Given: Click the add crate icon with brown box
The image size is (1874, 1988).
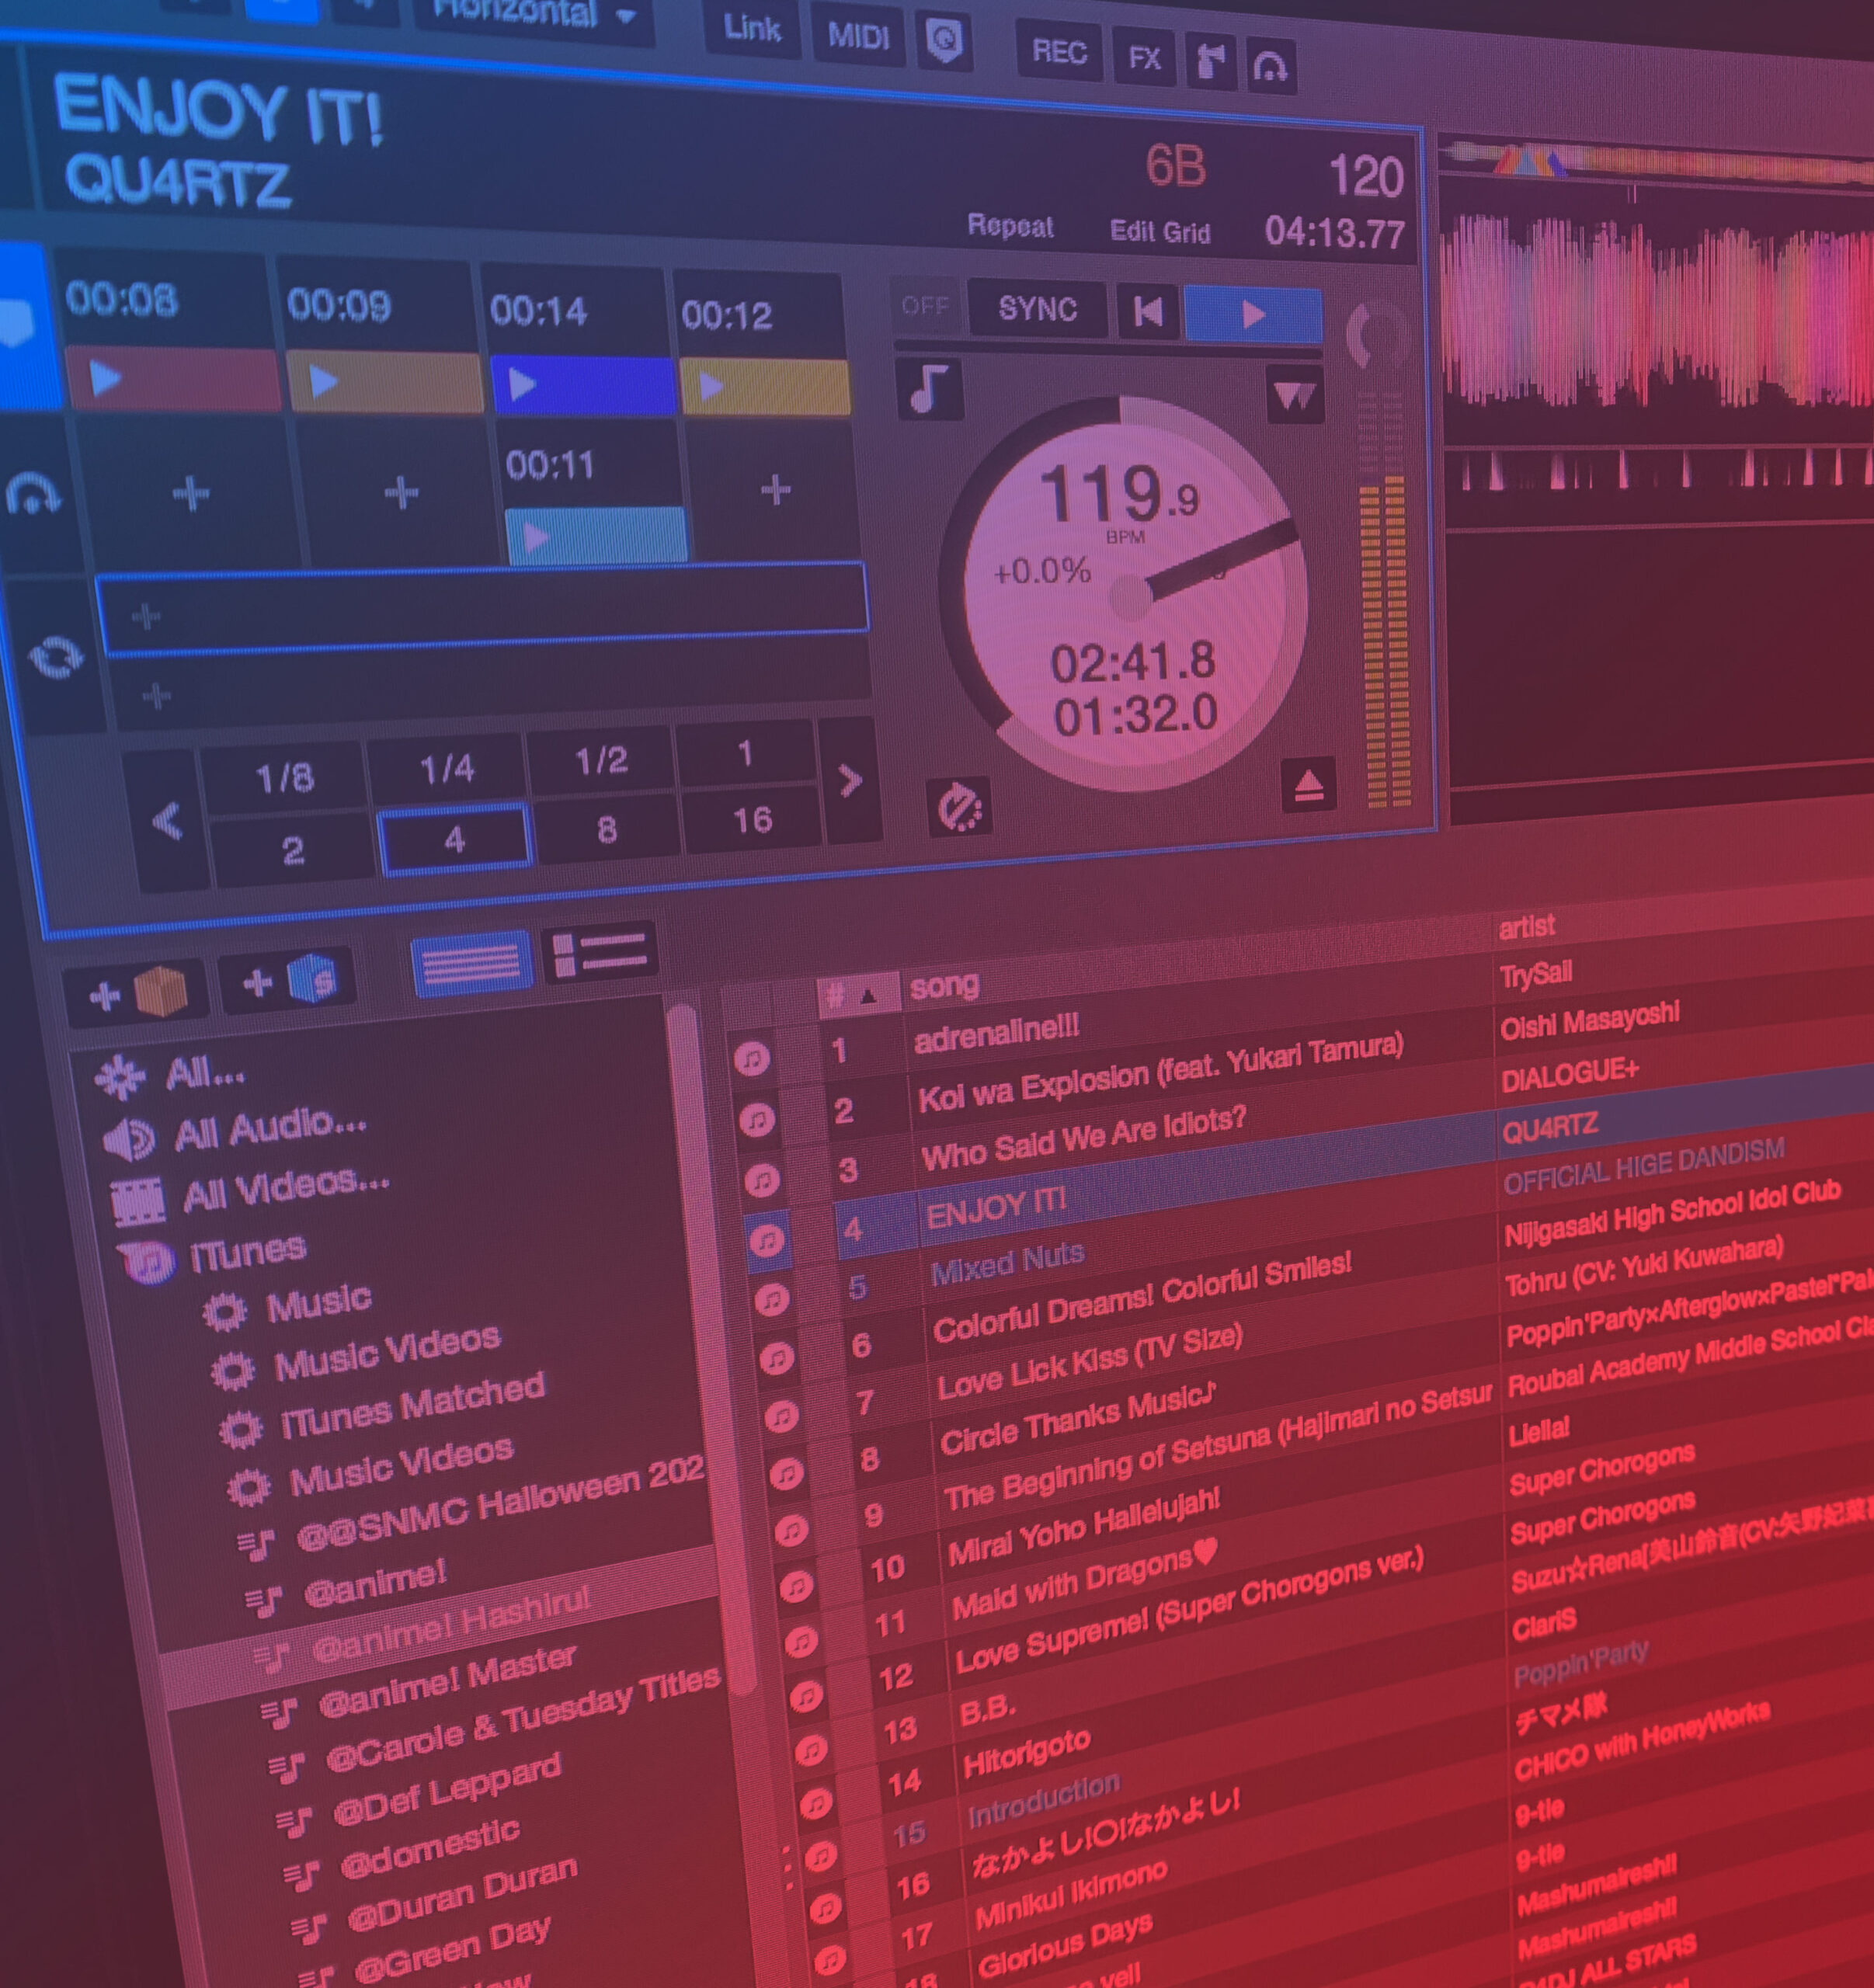Looking at the screenshot, I should [137, 992].
